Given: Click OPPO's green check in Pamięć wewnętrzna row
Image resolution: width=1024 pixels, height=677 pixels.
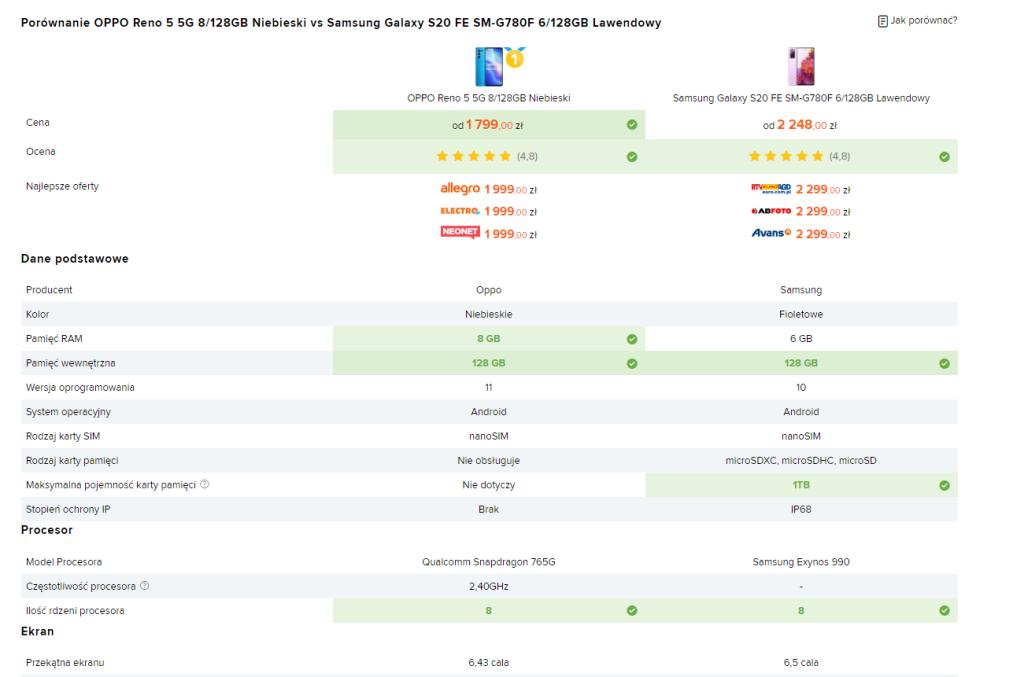Looking at the screenshot, I should (632, 364).
